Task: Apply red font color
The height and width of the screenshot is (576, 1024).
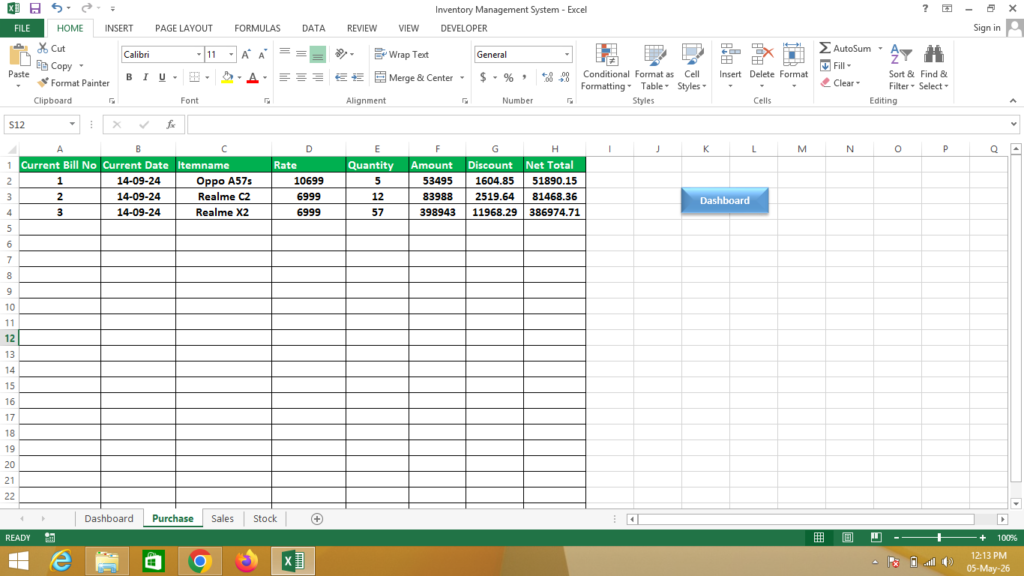Action: [253, 77]
